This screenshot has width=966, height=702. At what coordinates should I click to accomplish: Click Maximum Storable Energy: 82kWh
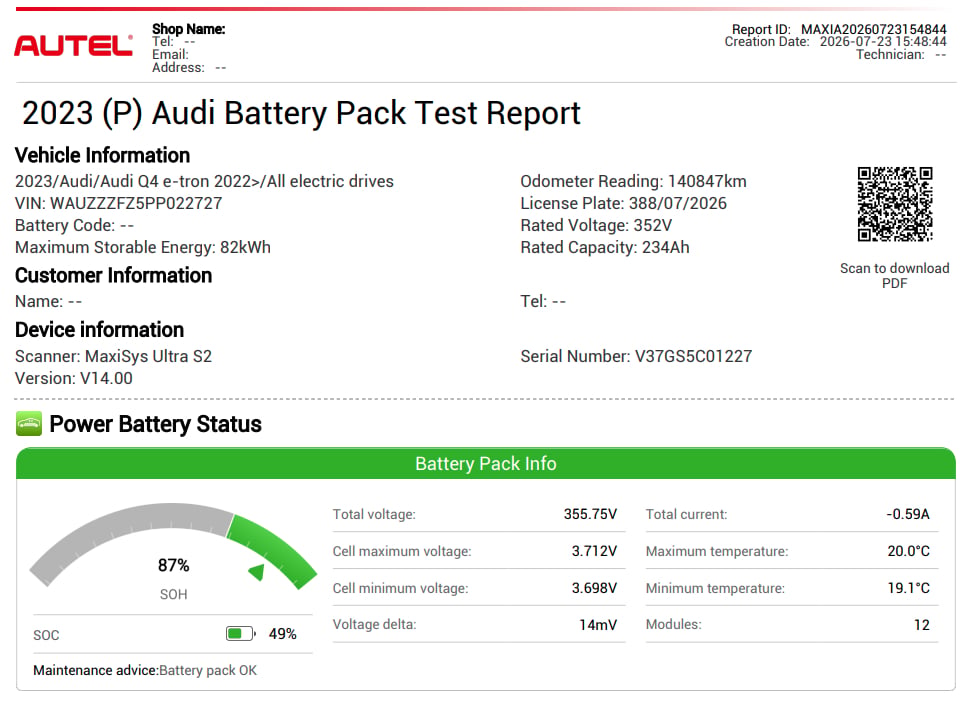pyautogui.click(x=142, y=247)
